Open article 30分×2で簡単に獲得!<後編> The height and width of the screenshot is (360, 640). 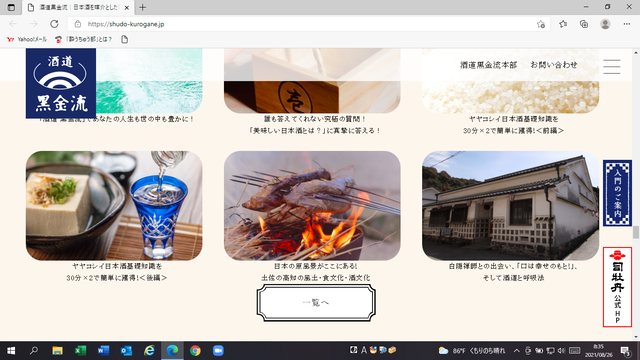[x=117, y=278]
